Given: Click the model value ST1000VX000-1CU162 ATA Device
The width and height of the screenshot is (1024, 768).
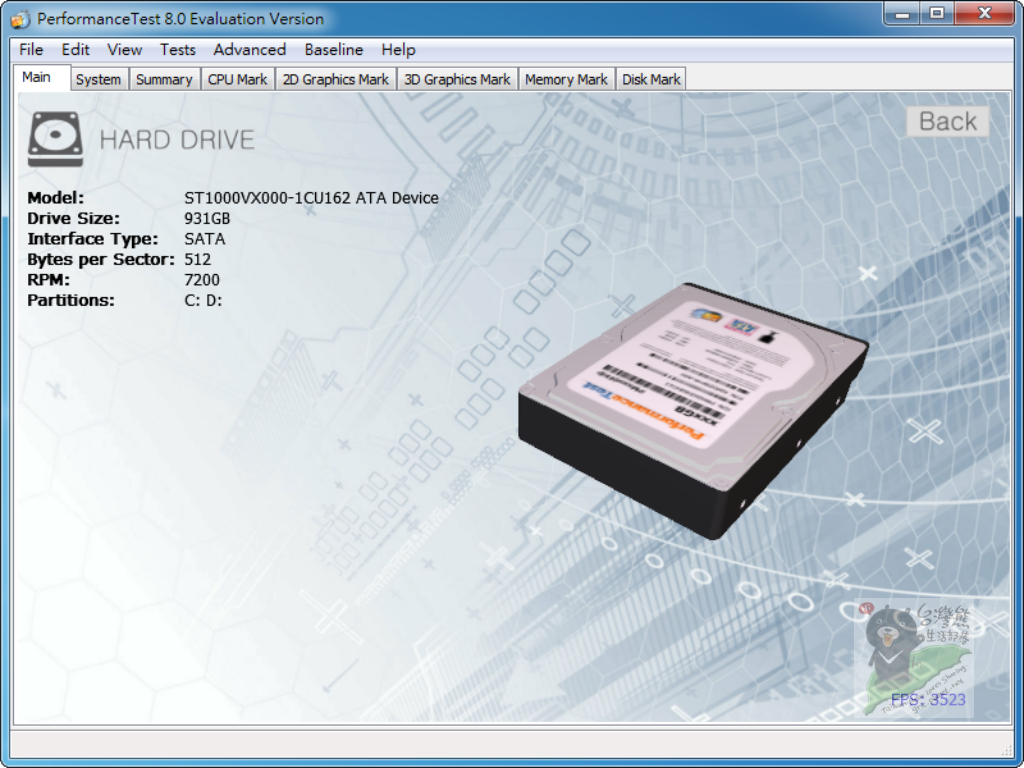Looking at the screenshot, I should pos(312,198).
